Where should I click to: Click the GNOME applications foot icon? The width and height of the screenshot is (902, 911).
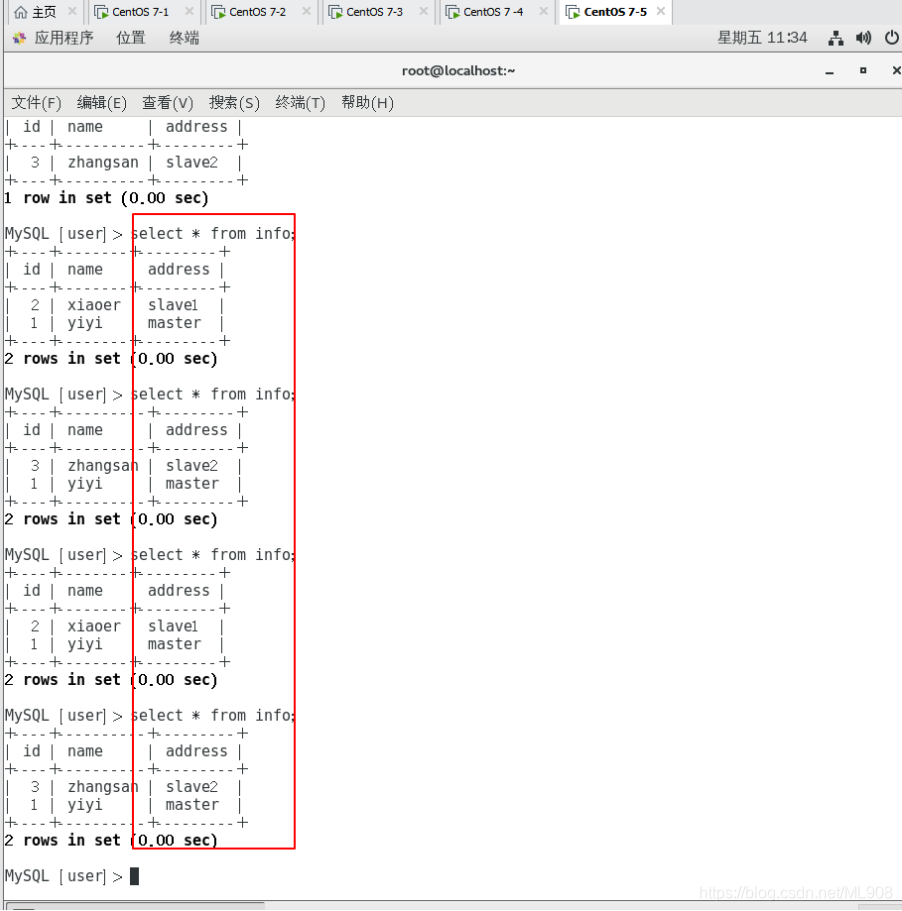19,38
